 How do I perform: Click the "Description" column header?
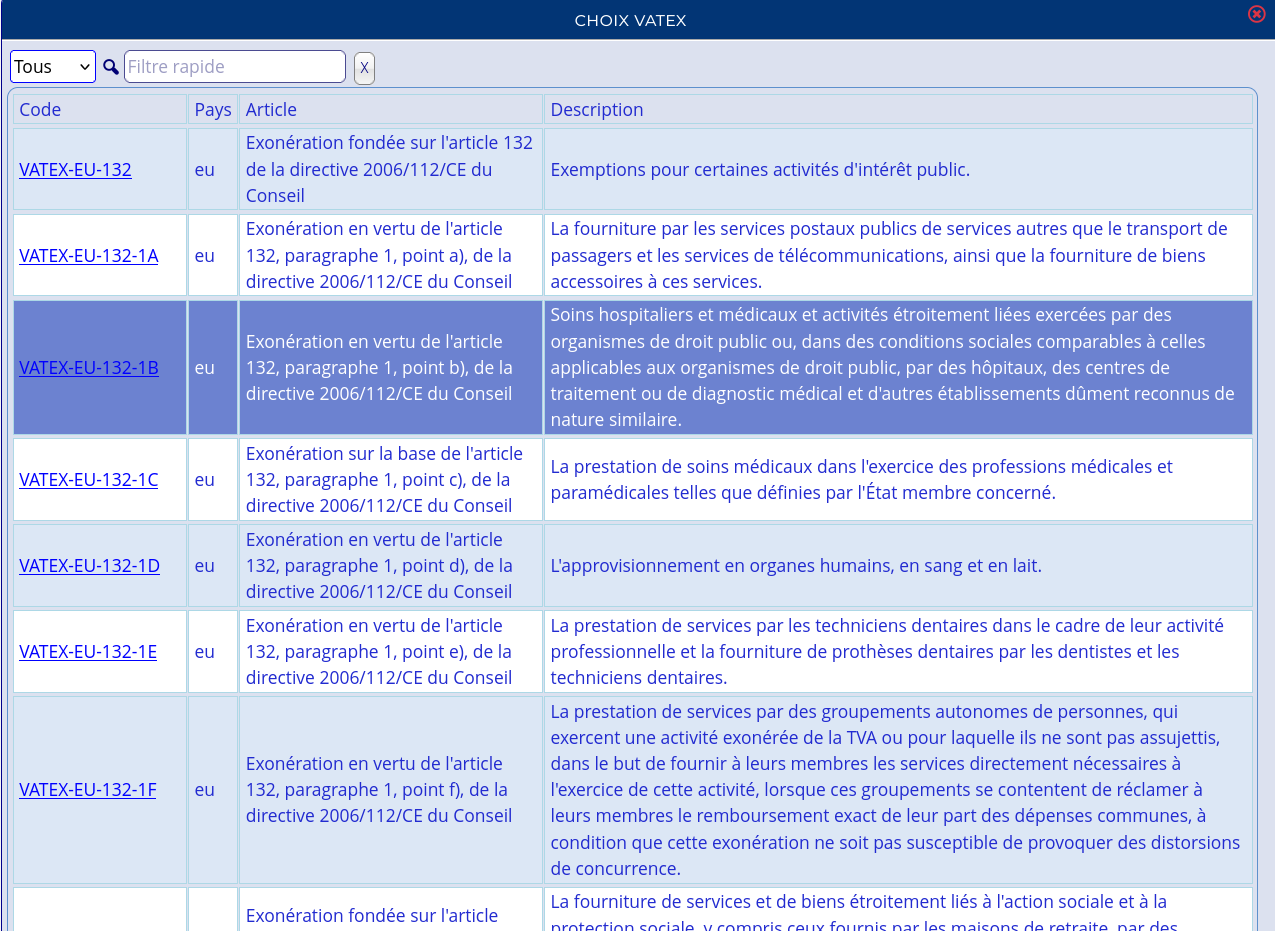point(597,109)
